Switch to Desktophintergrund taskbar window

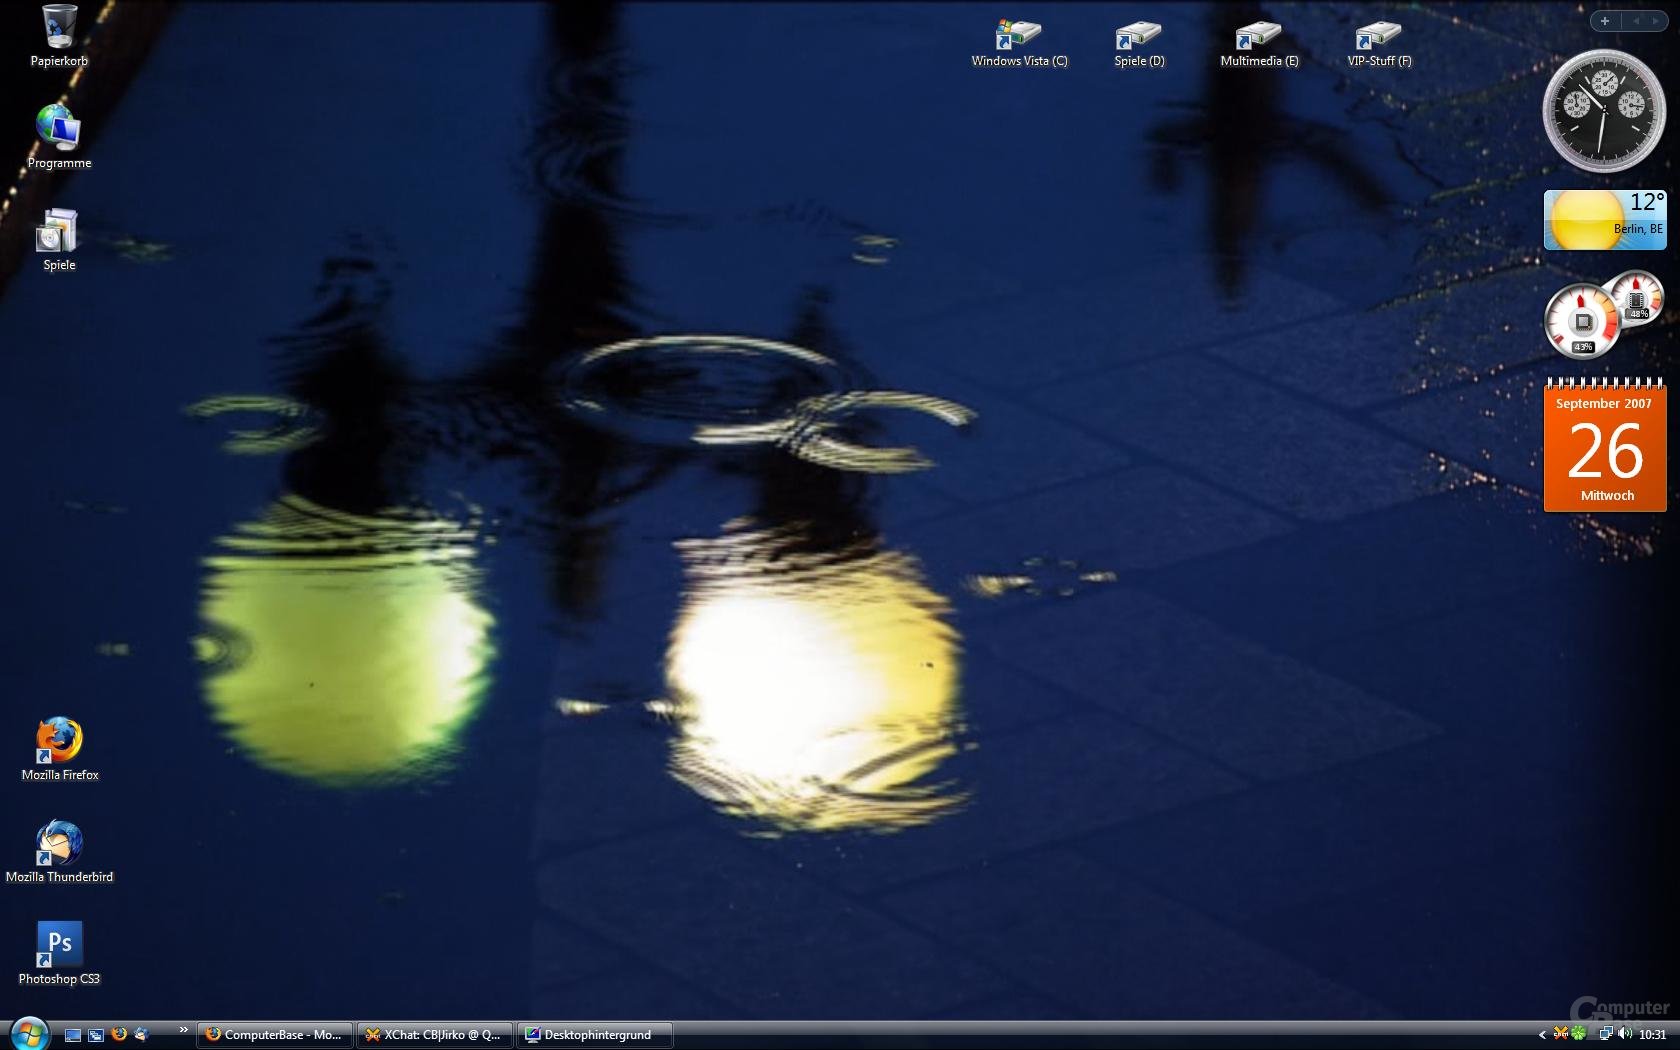point(595,1035)
